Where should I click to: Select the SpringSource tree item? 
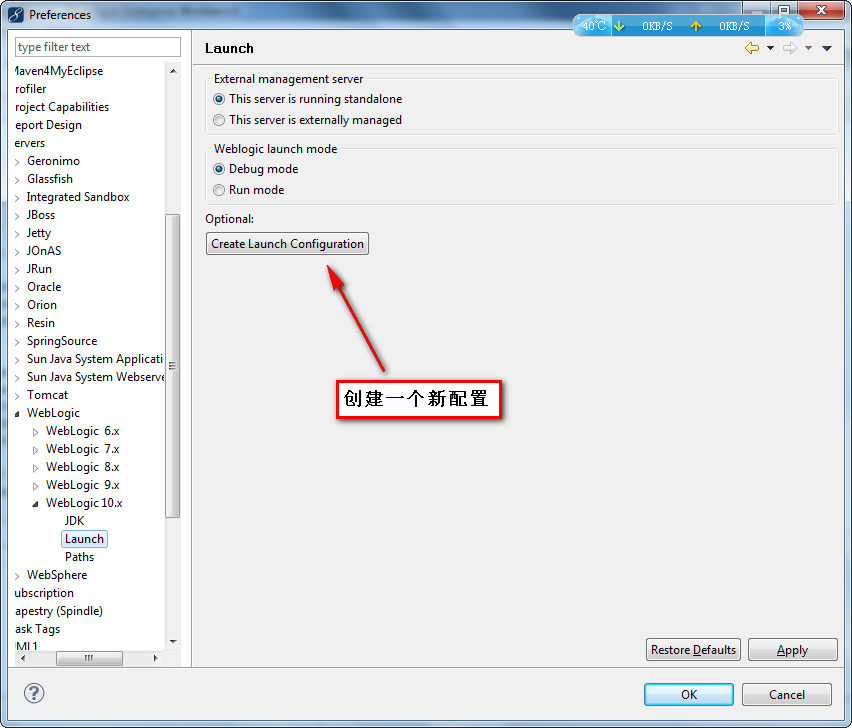click(62, 341)
